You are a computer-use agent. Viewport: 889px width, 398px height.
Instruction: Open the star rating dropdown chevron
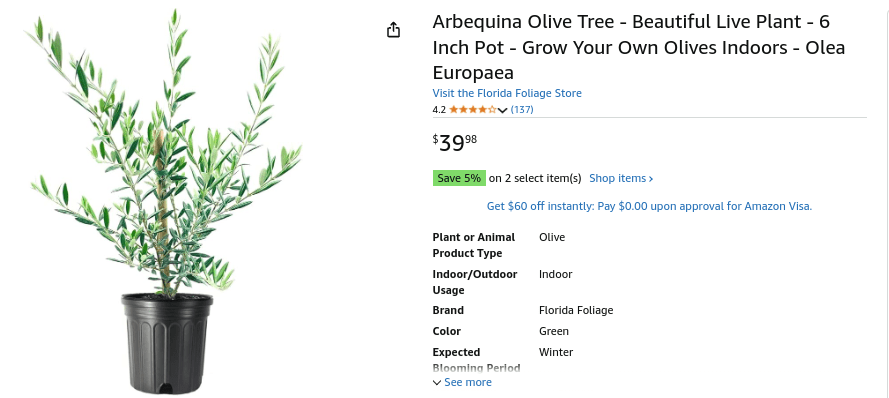click(502, 110)
